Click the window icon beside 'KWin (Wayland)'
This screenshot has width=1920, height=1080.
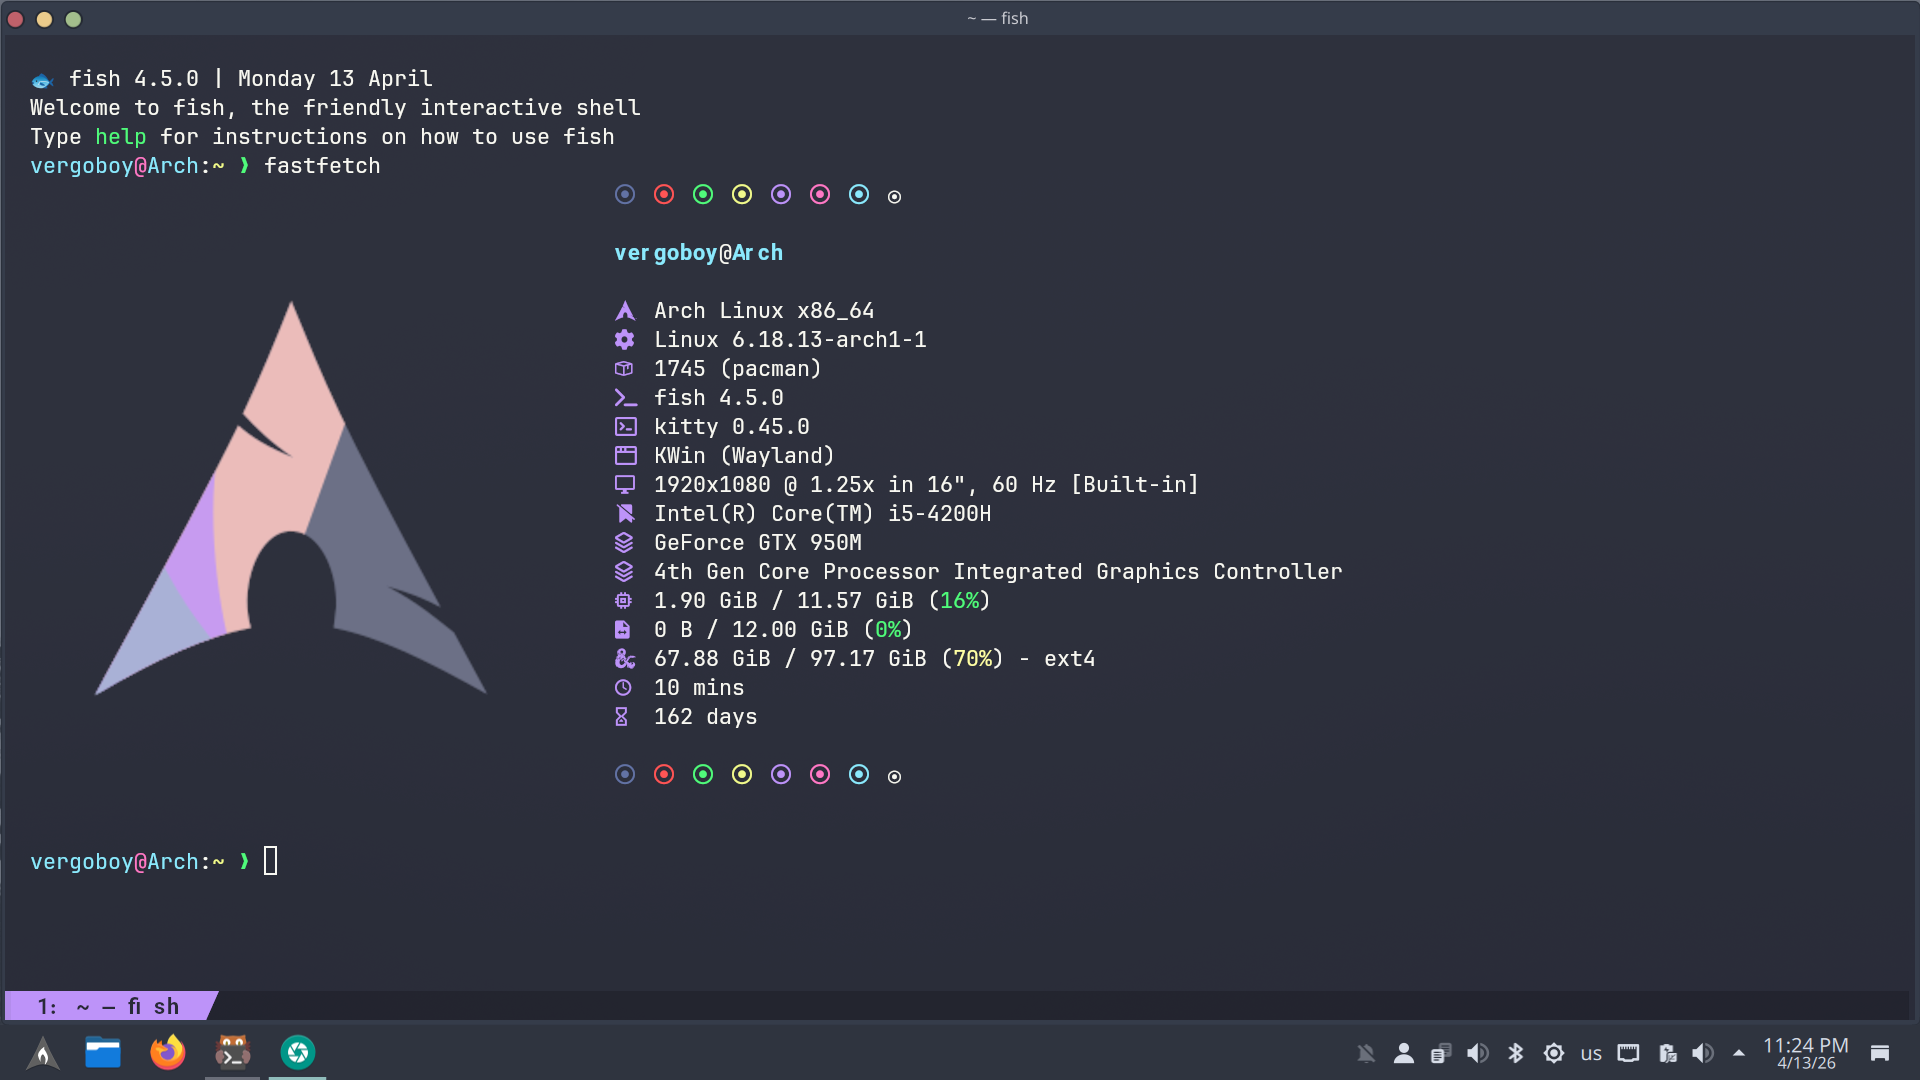[x=626, y=456]
